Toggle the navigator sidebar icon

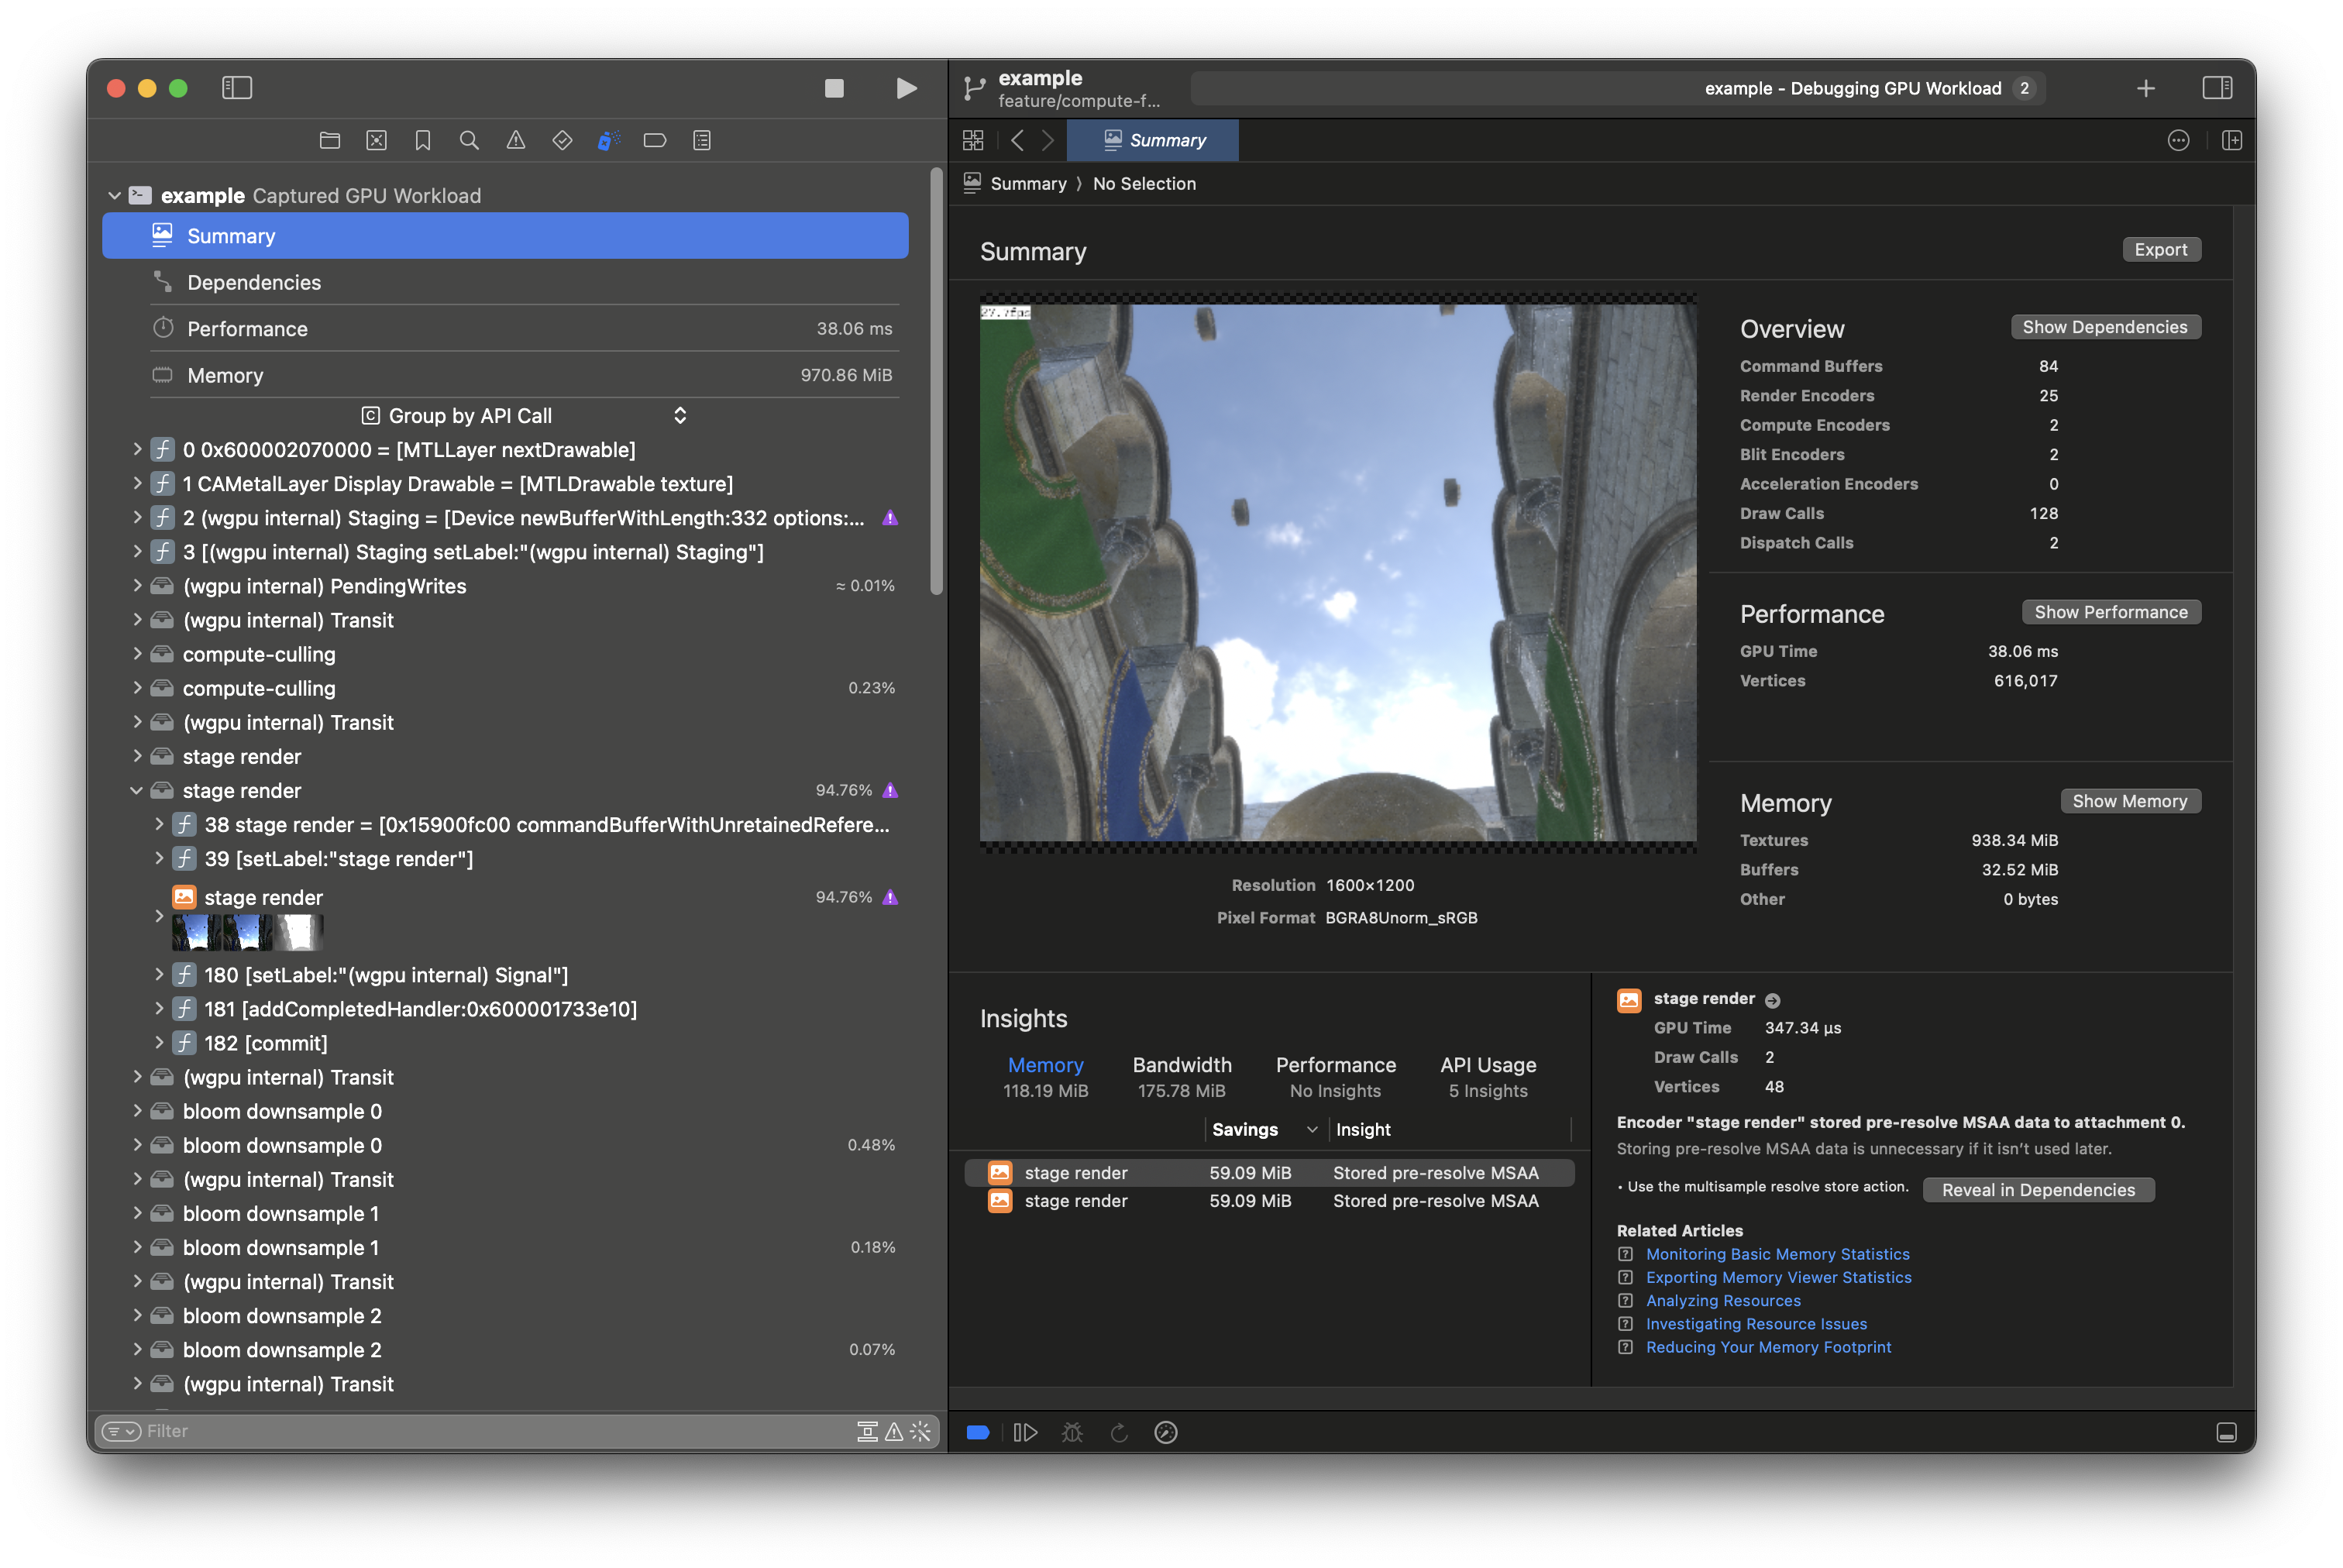coord(237,88)
